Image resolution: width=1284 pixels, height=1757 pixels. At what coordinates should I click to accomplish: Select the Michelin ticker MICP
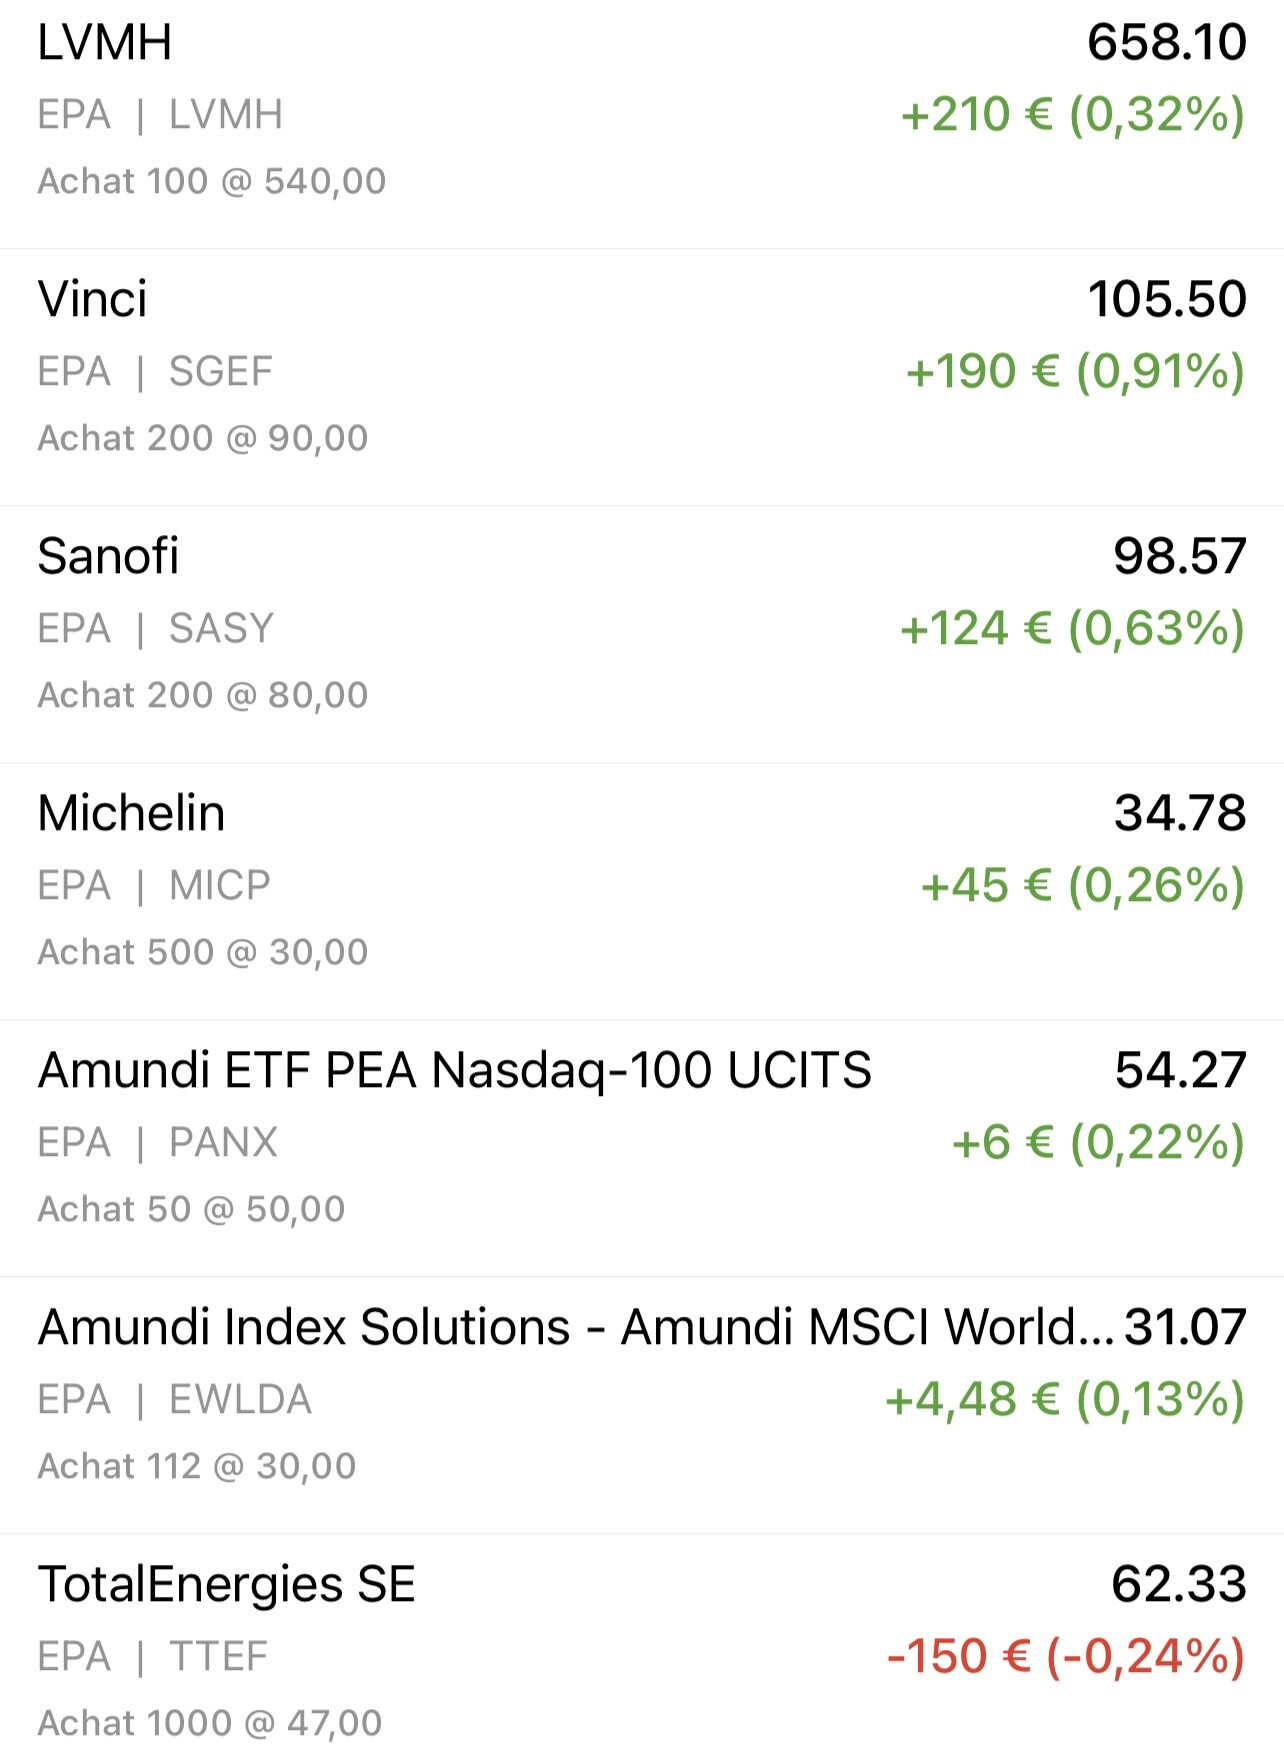point(220,886)
